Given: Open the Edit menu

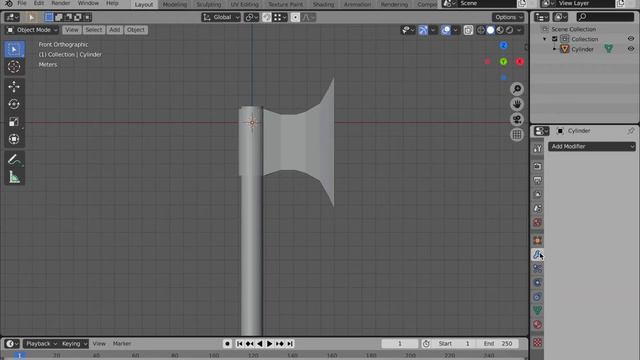Looking at the screenshot, I should pyautogui.click(x=39, y=3).
